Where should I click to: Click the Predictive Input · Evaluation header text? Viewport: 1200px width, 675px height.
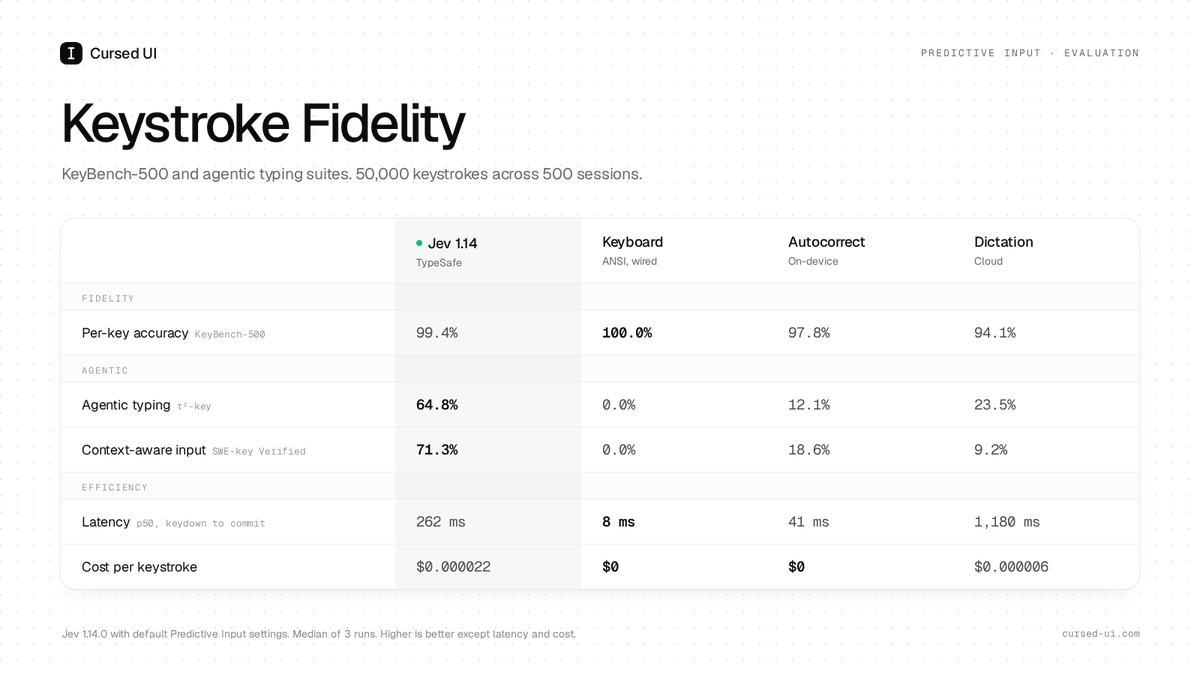[1030, 53]
